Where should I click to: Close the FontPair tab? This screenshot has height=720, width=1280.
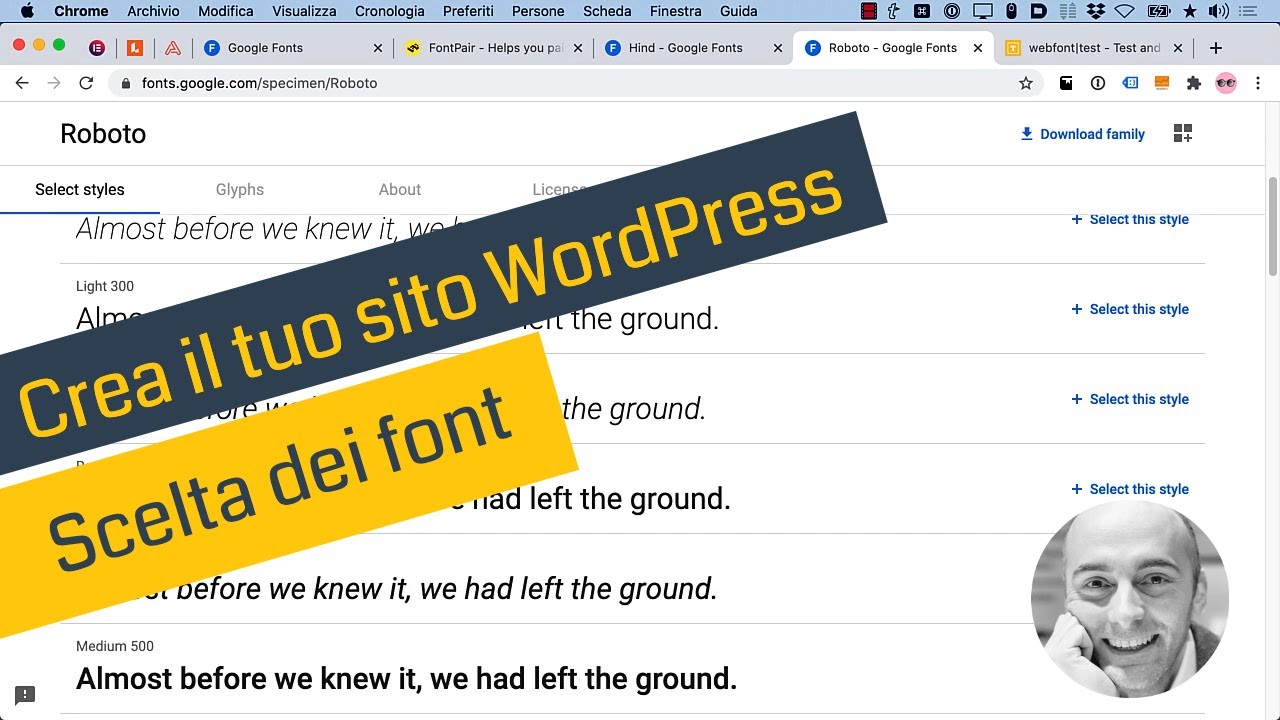pos(578,48)
